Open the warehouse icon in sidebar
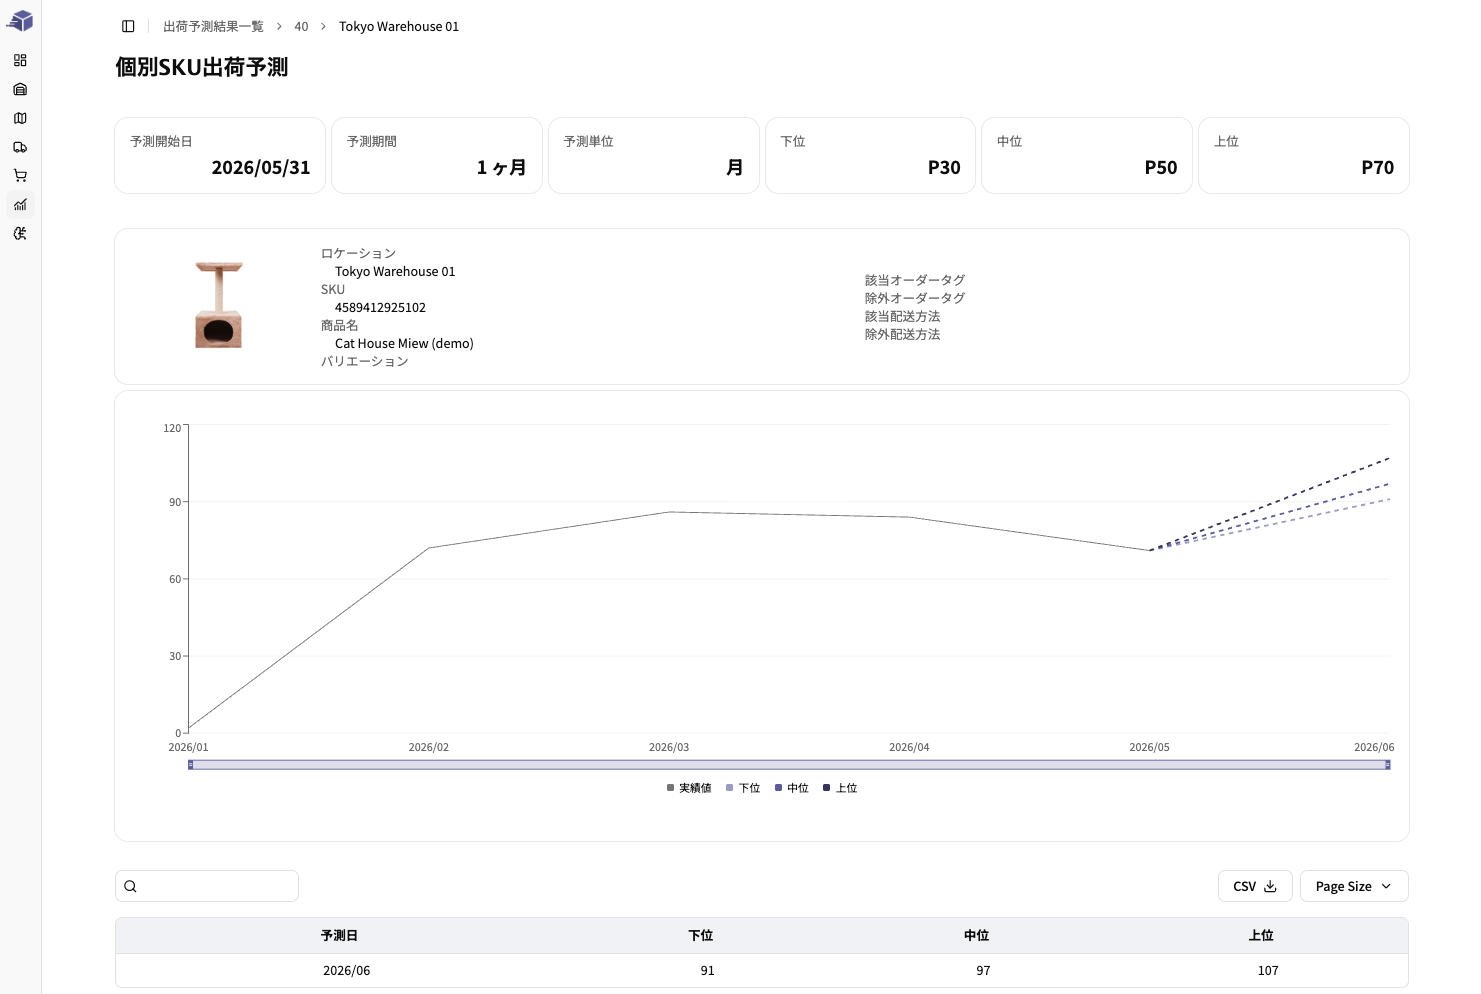The width and height of the screenshot is (1481, 994). [20, 89]
